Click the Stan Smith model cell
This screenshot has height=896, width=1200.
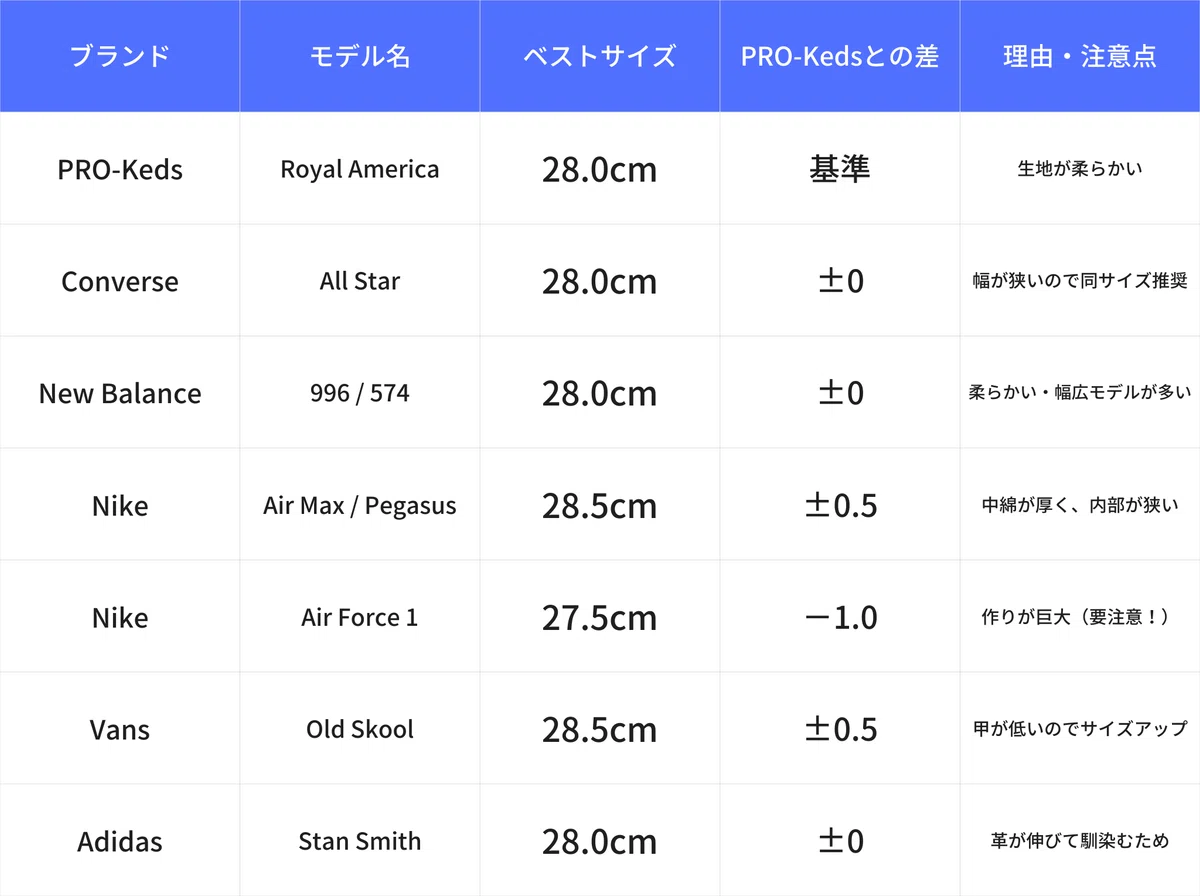click(360, 841)
